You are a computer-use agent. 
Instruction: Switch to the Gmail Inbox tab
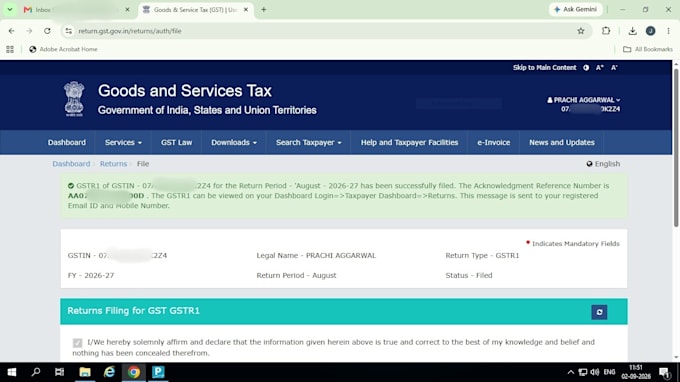[72, 10]
